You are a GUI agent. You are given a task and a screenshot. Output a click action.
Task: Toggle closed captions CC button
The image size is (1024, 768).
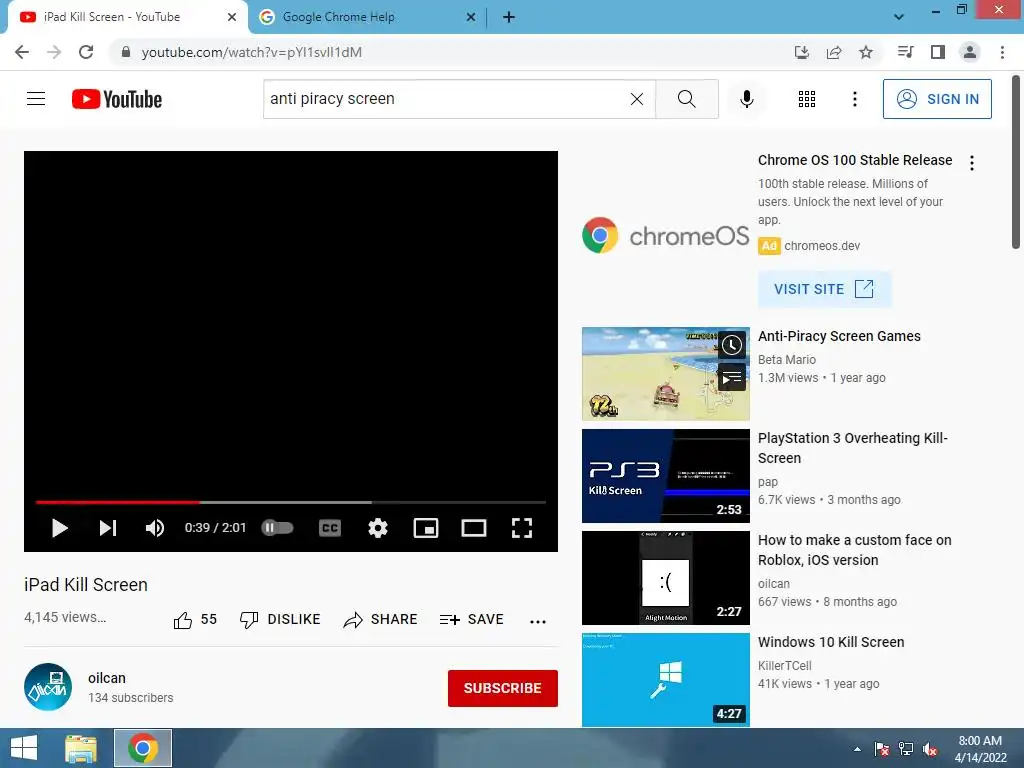click(x=330, y=528)
